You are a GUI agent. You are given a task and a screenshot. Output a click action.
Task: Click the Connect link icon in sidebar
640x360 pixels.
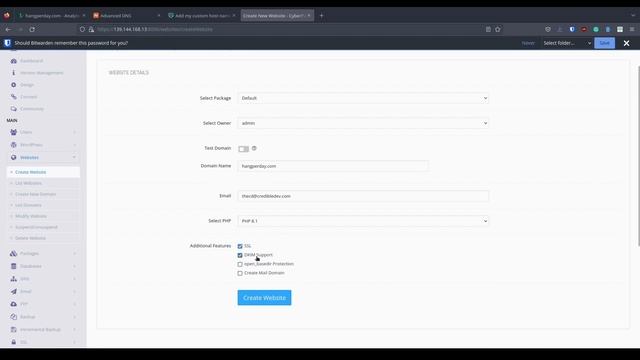coord(13,97)
